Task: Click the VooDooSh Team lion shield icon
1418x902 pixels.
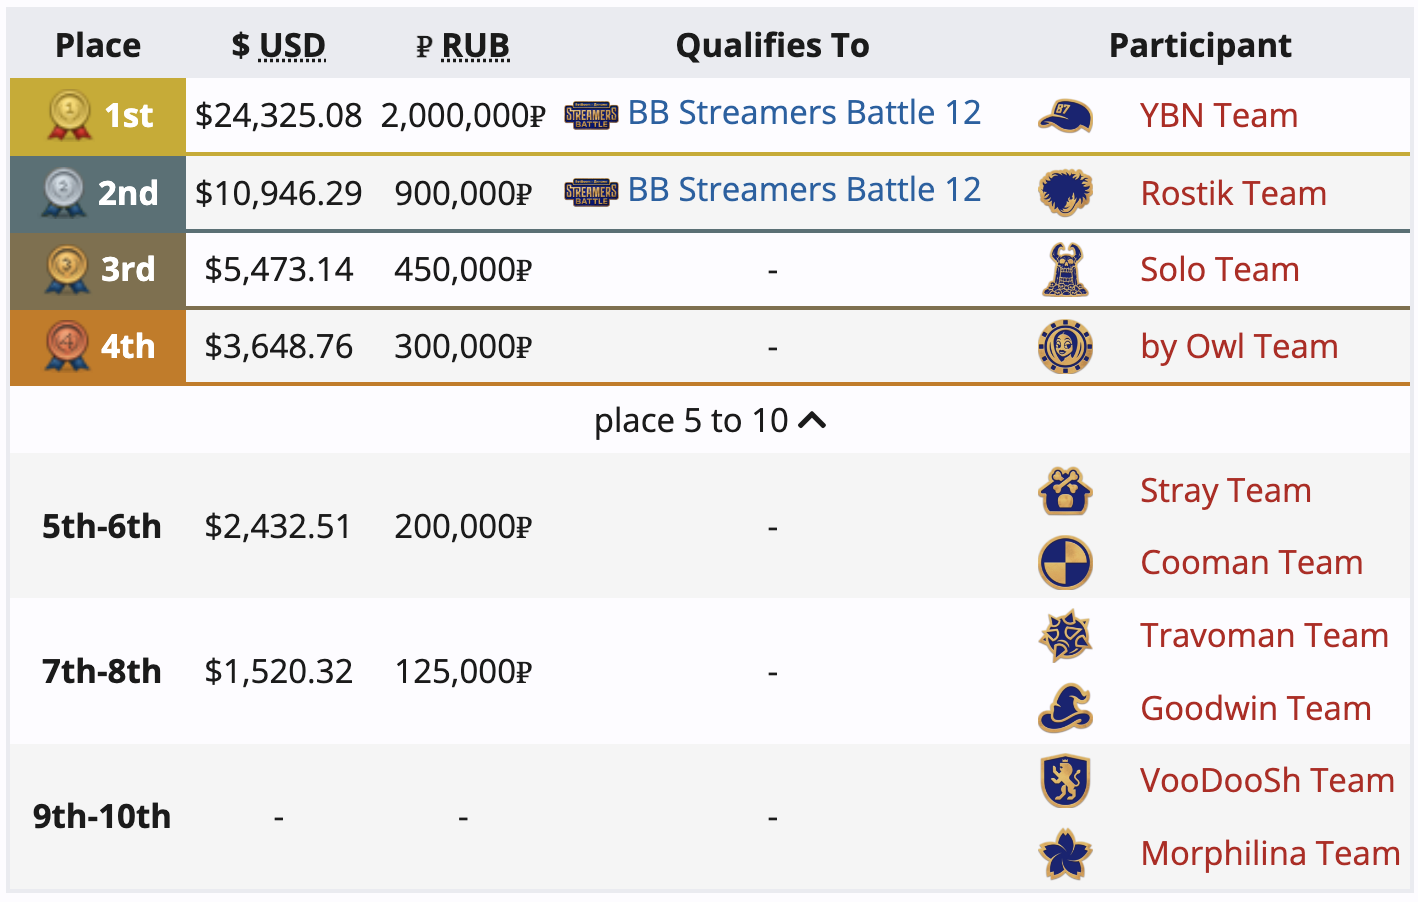Action: click(1065, 781)
